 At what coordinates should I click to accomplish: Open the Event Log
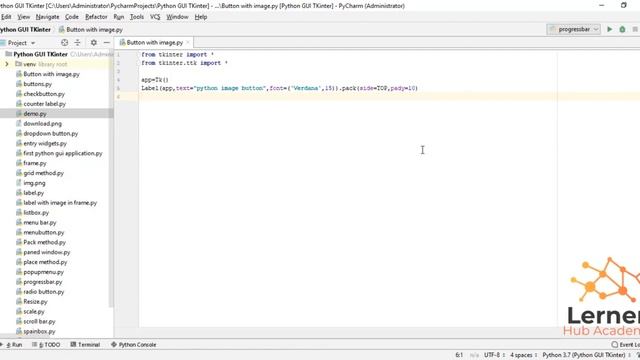pyautogui.click(x=625, y=344)
